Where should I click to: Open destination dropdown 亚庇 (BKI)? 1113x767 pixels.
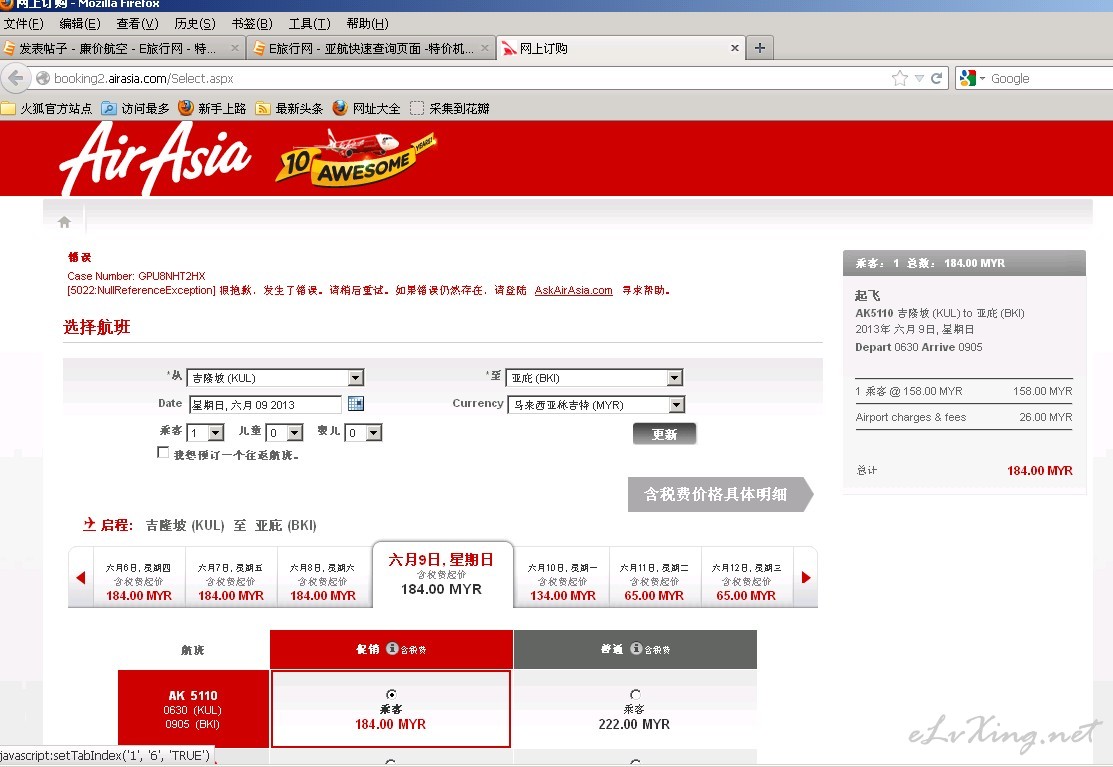coord(595,377)
